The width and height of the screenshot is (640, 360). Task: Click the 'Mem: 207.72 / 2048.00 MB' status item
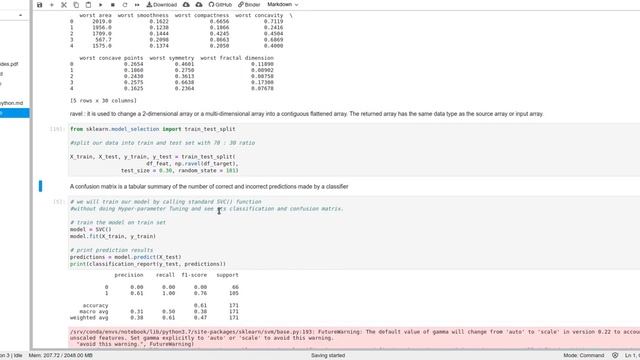[x=60, y=356]
